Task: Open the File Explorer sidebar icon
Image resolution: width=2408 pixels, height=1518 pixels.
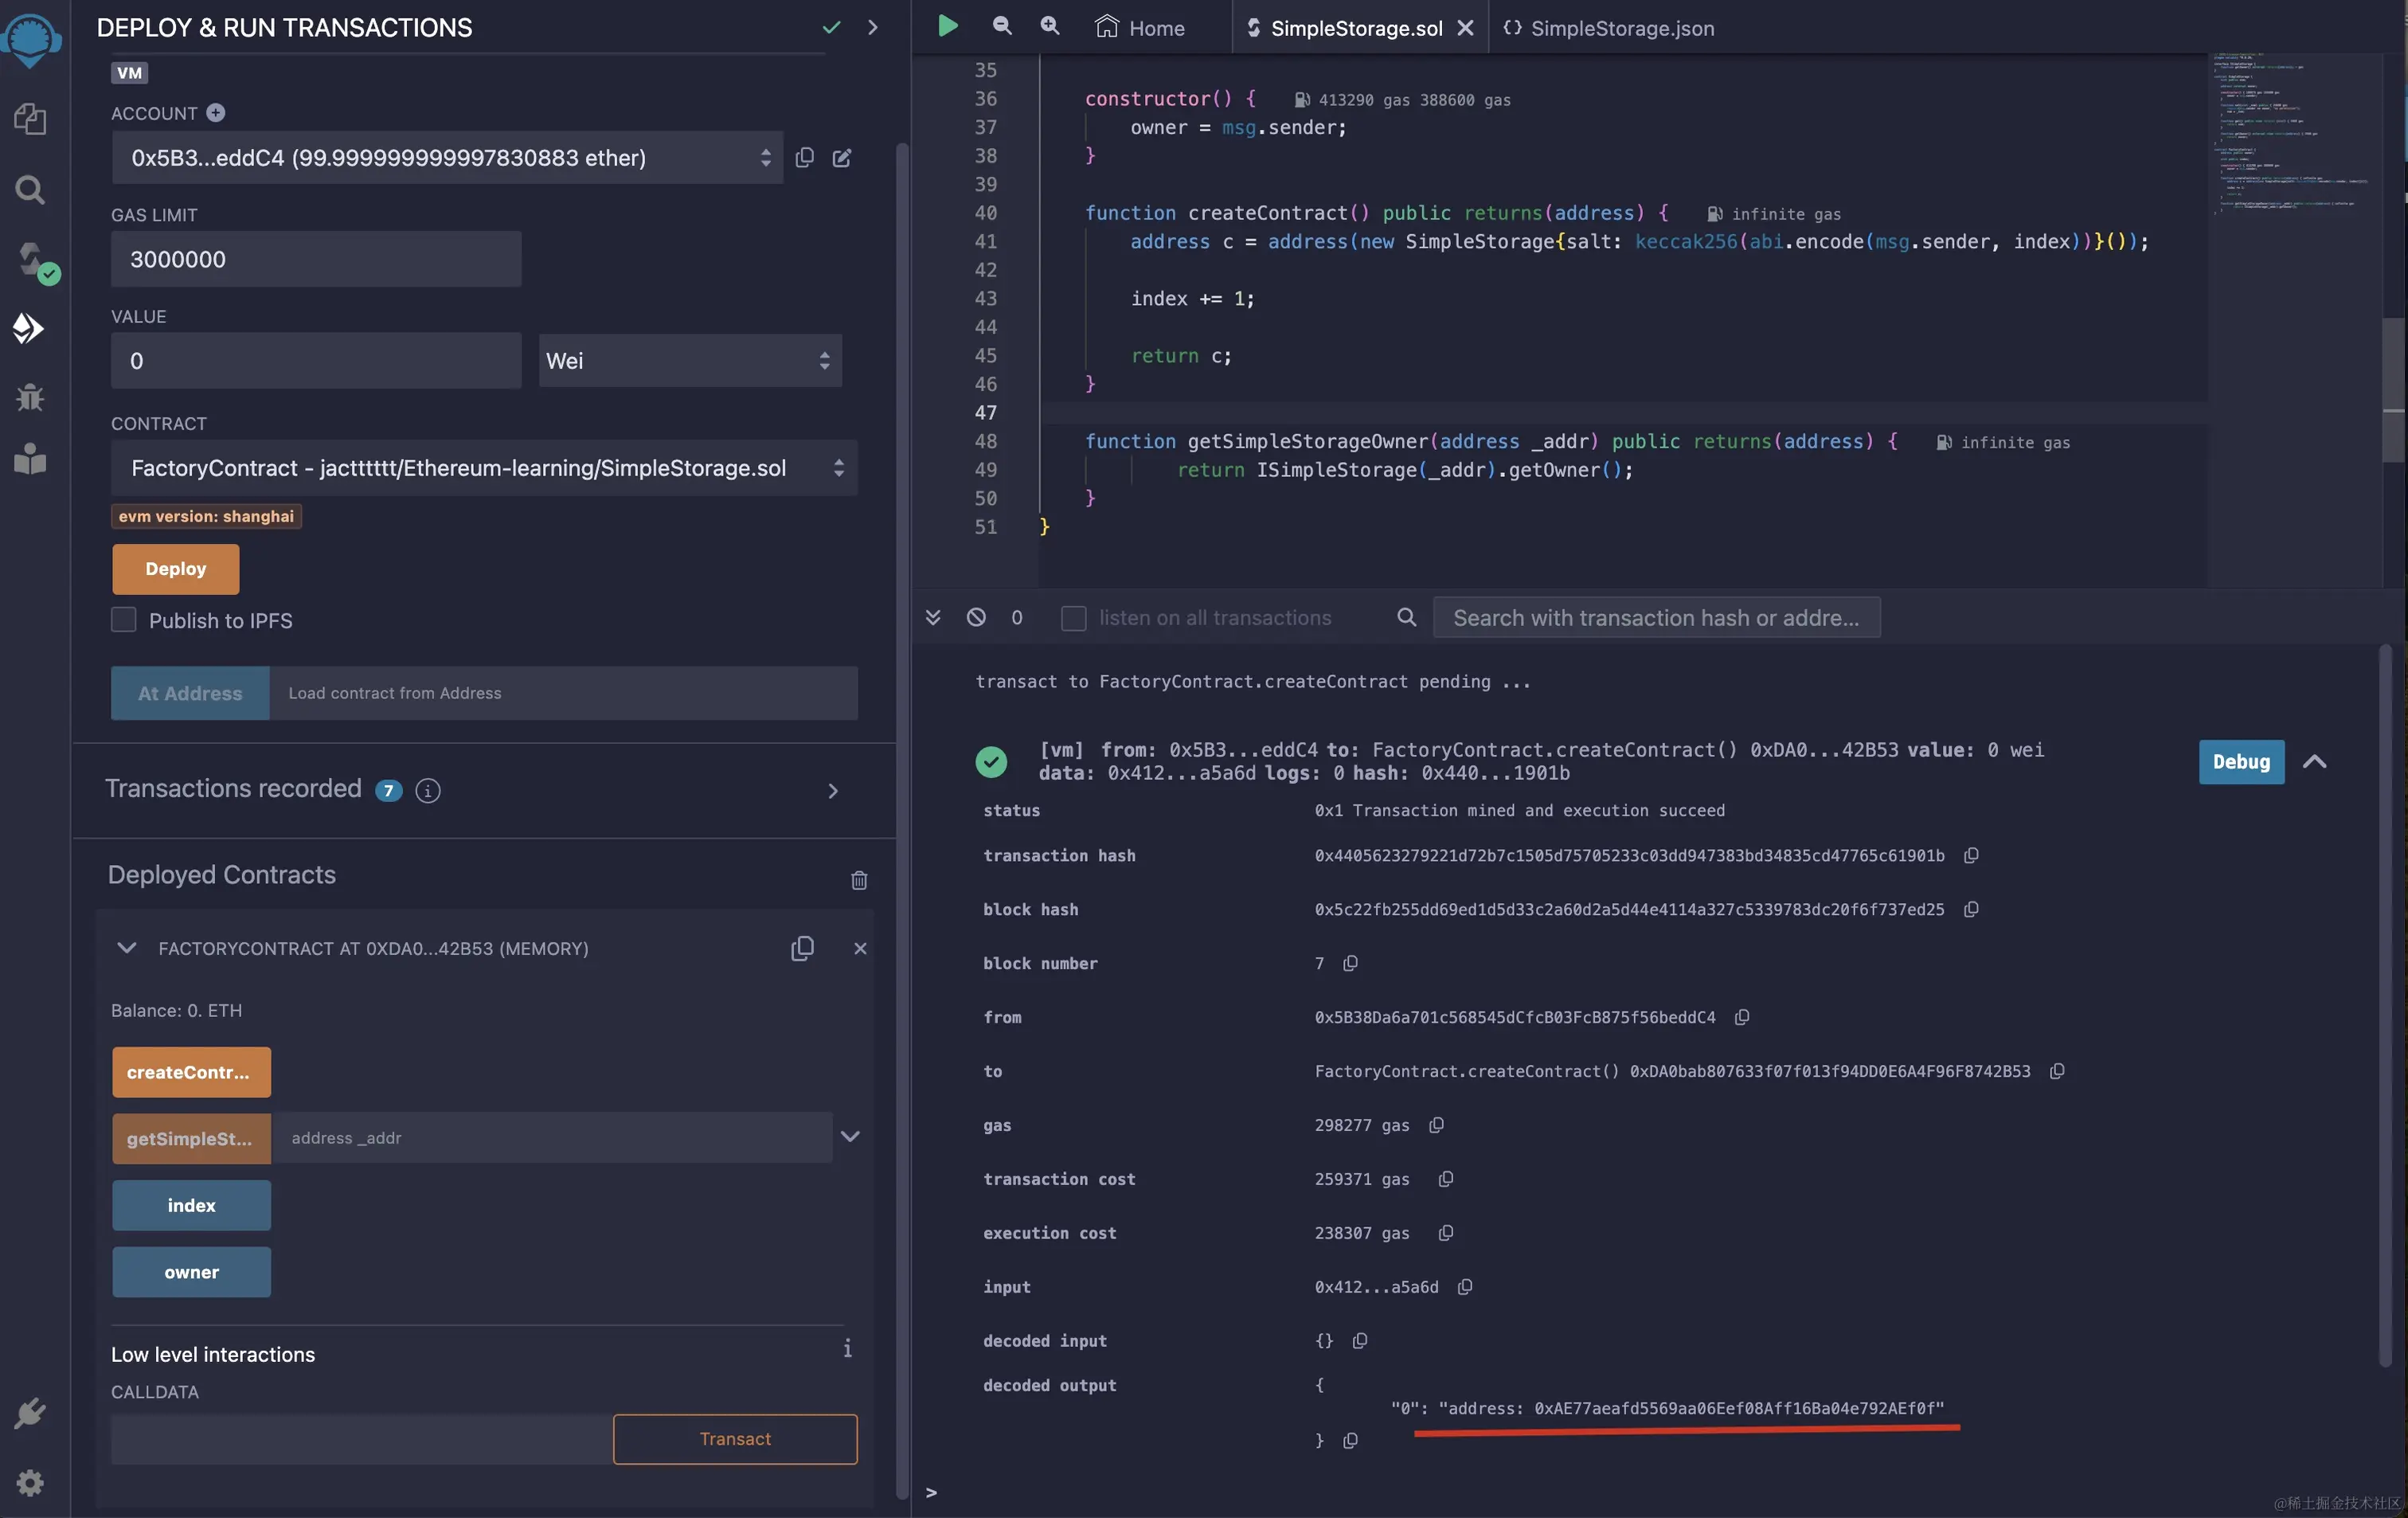Action: [30, 119]
